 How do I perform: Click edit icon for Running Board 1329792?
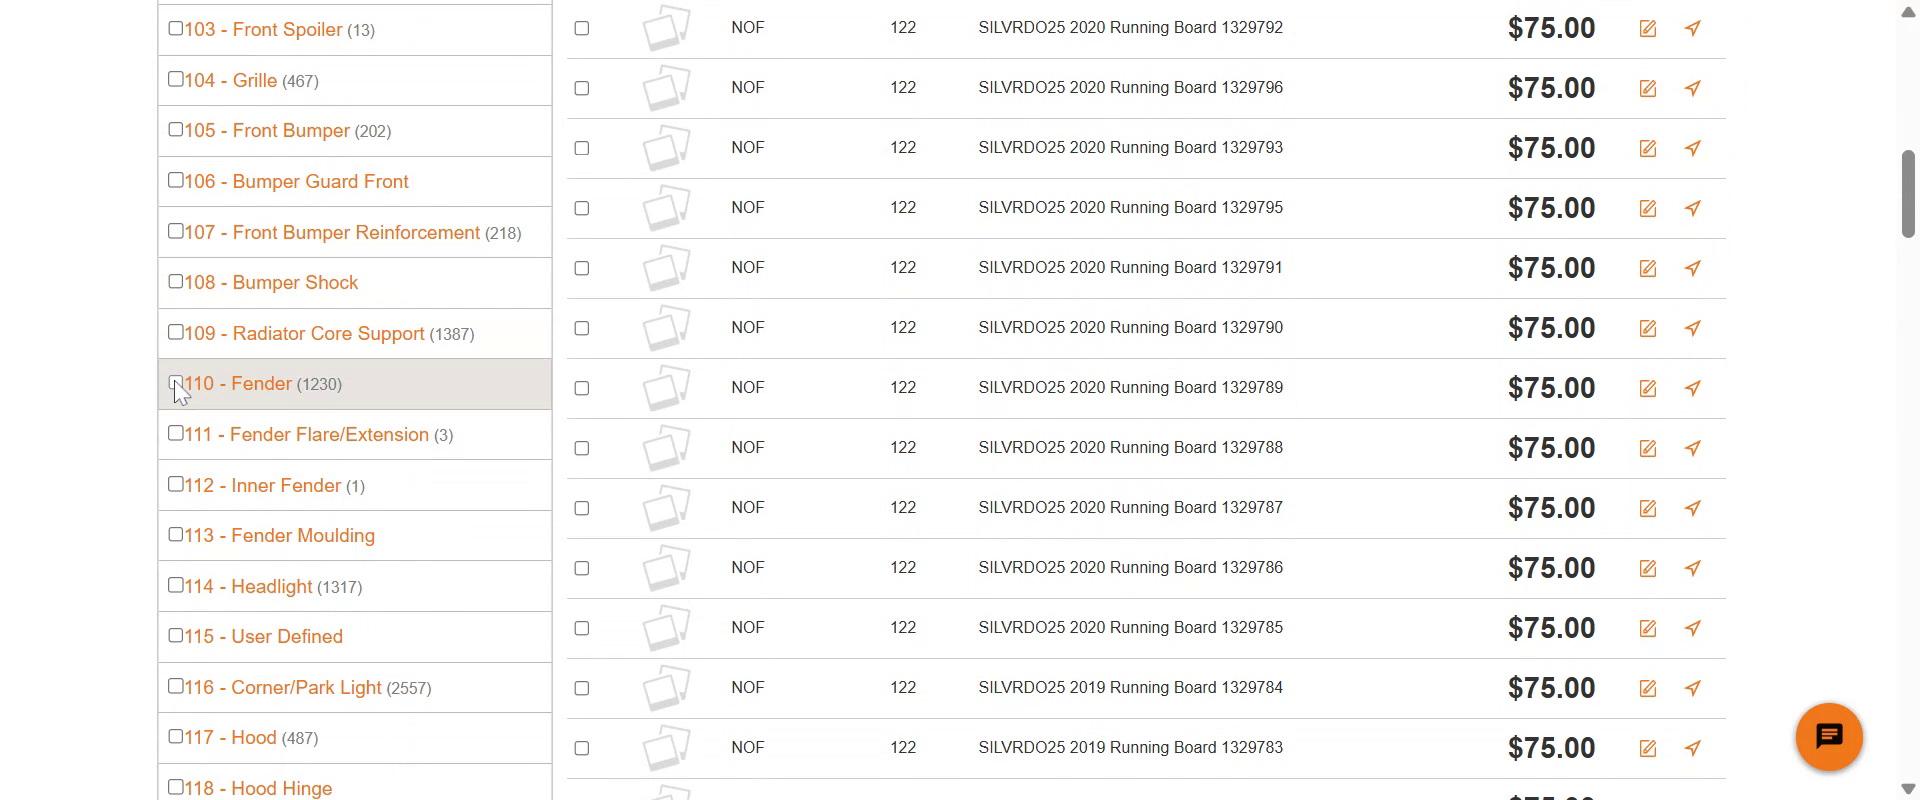click(x=1647, y=29)
